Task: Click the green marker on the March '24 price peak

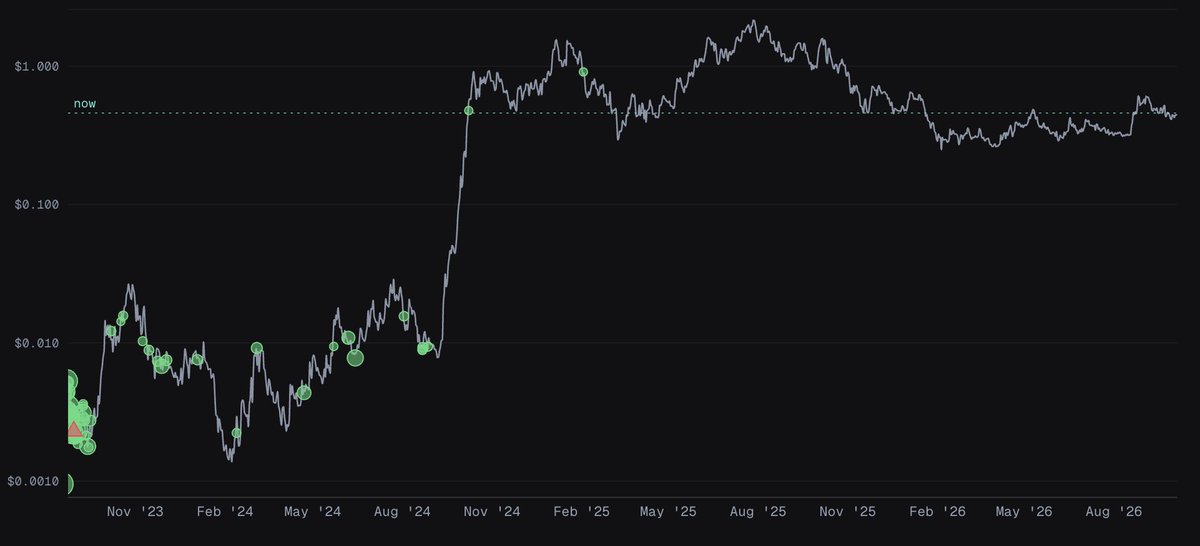Action: [257, 348]
